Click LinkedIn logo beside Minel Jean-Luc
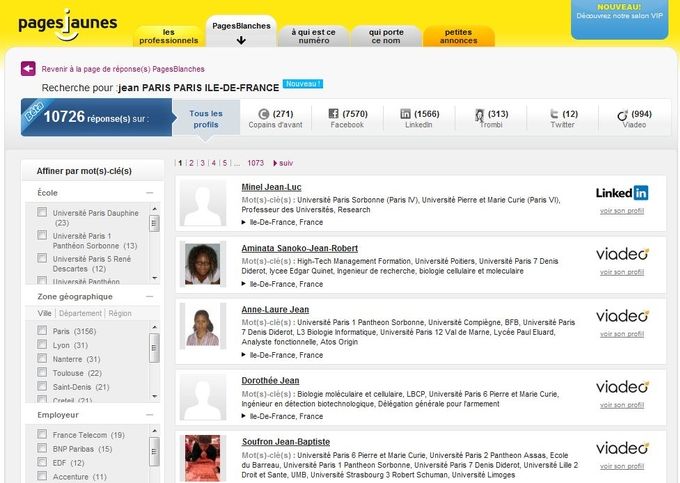Viewport: 680px width, 483px height. [x=622, y=193]
